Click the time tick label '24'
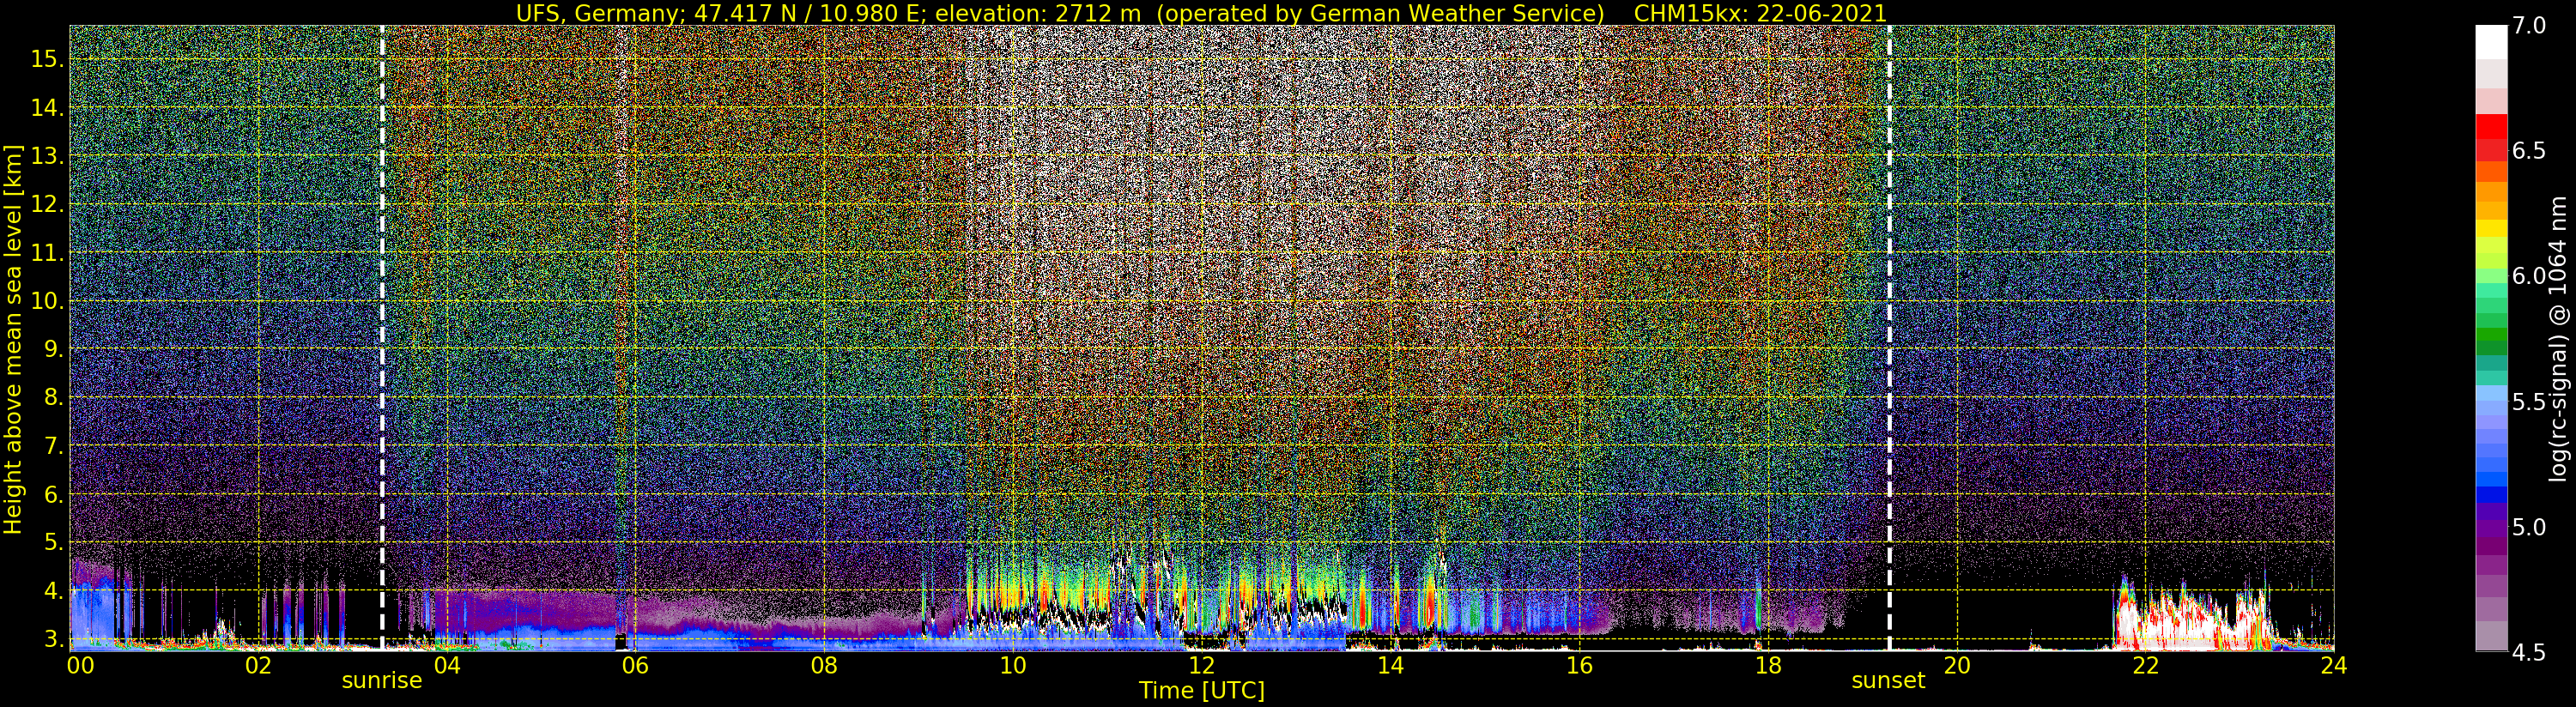2576x707 pixels. coord(2333,666)
